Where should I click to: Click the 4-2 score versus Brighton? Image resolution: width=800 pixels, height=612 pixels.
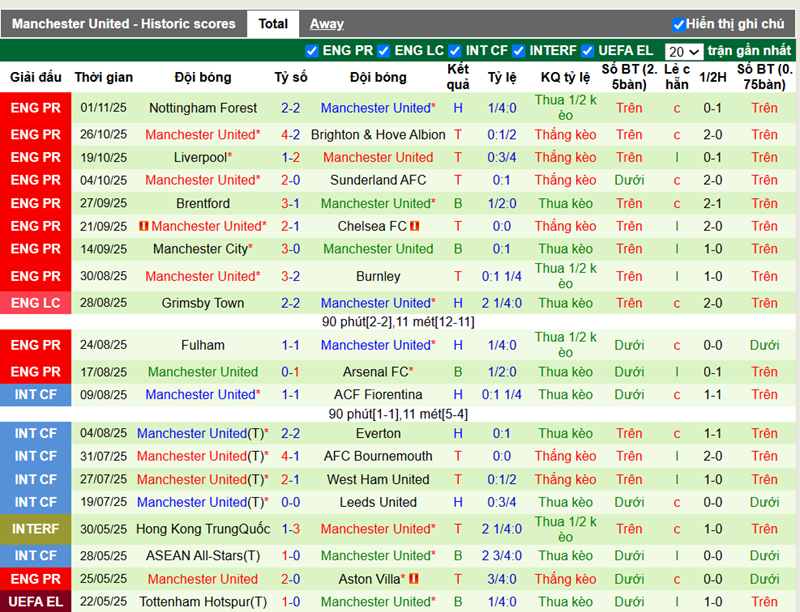click(290, 135)
